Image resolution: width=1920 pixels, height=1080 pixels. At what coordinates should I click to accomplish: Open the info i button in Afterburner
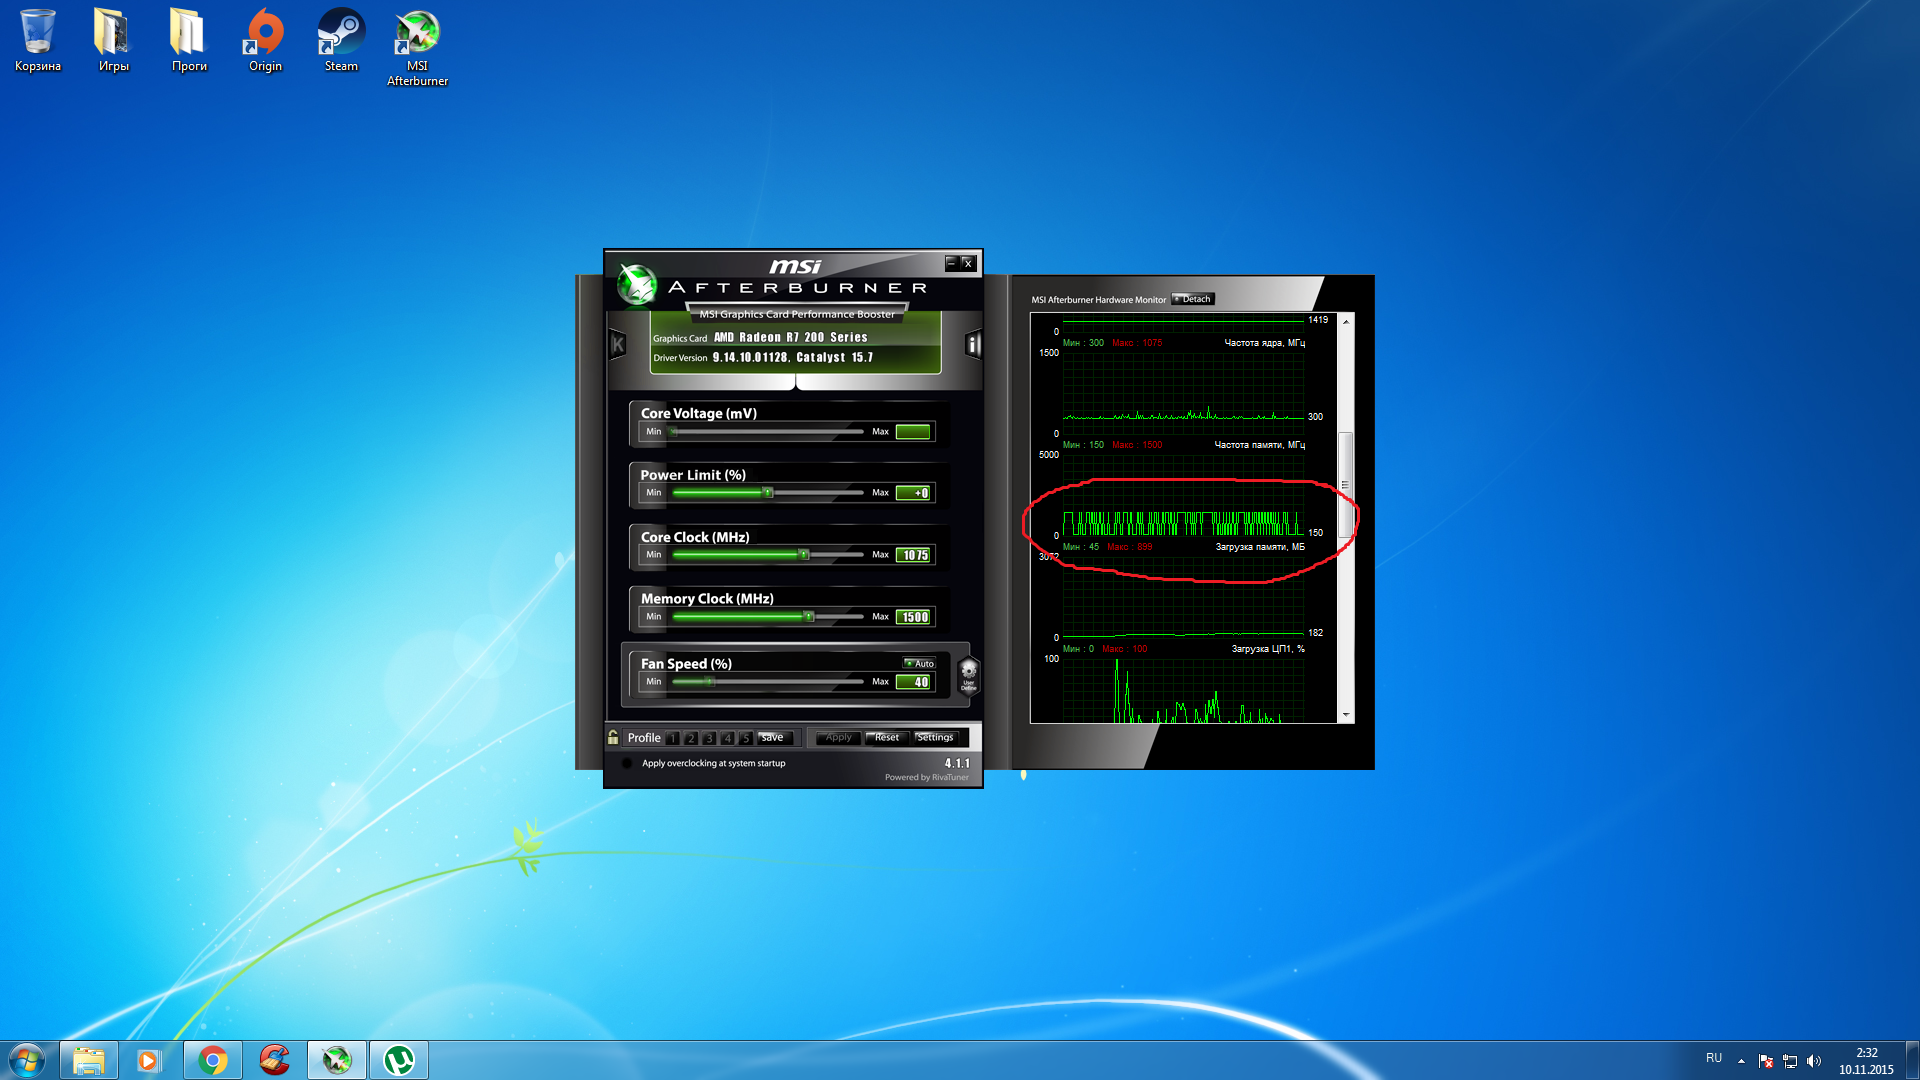[x=973, y=345]
